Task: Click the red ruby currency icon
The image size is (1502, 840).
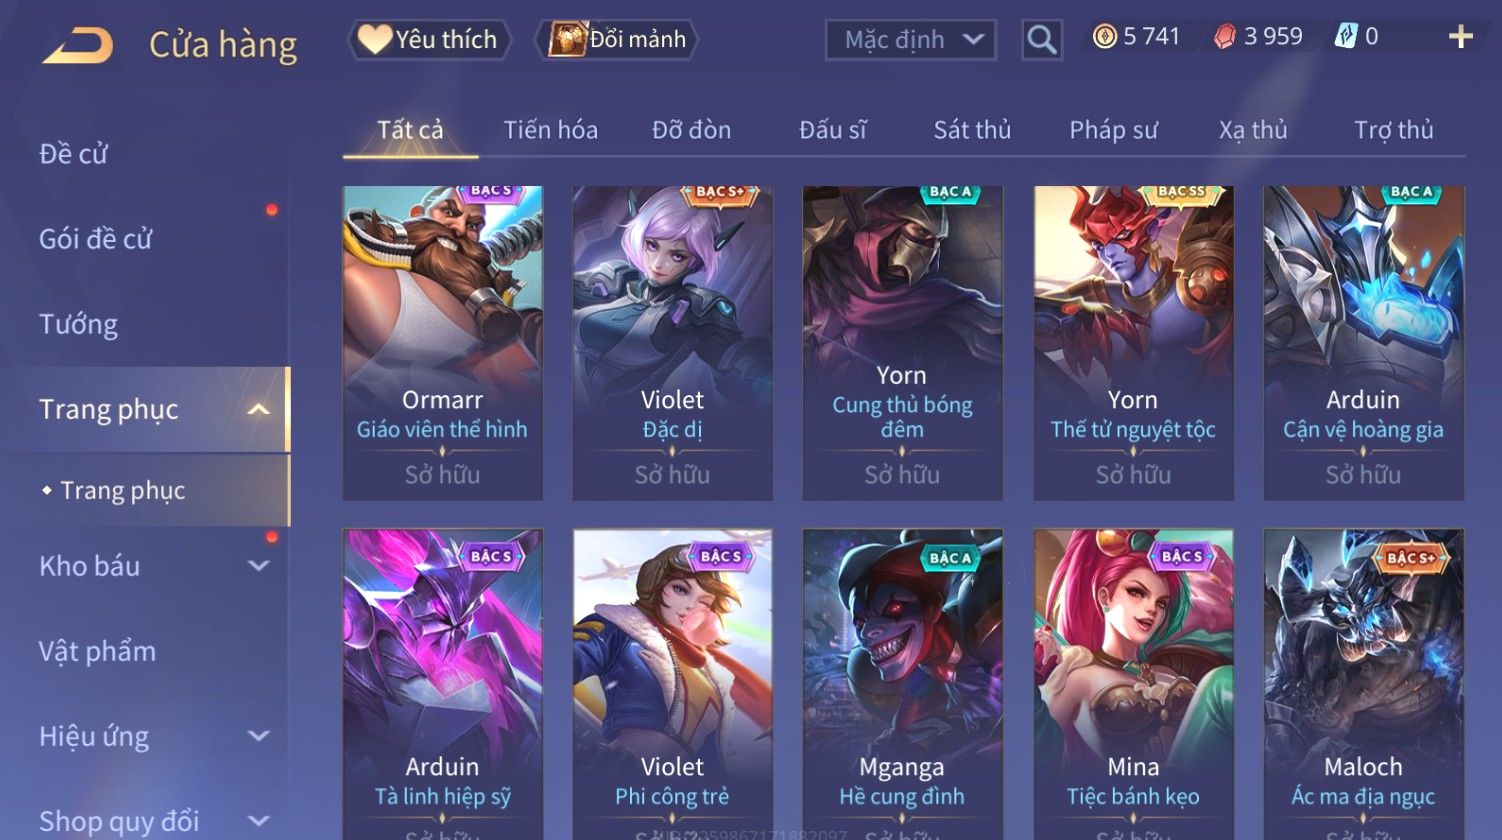Action: [1225, 37]
